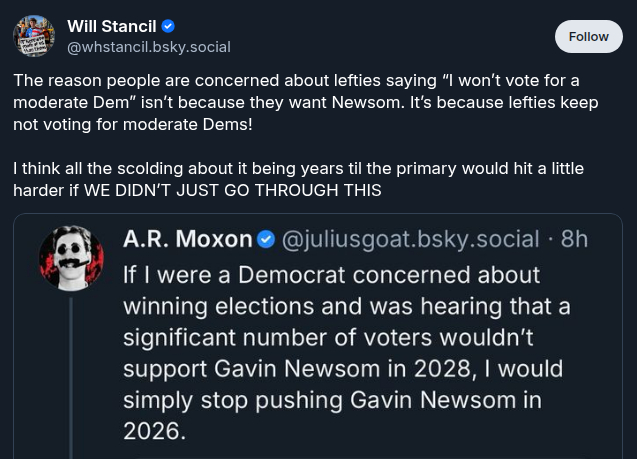637x459 pixels.
Task: Click "simply stop pushing Gavin Newsom in" line
Action: pos(332,401)
